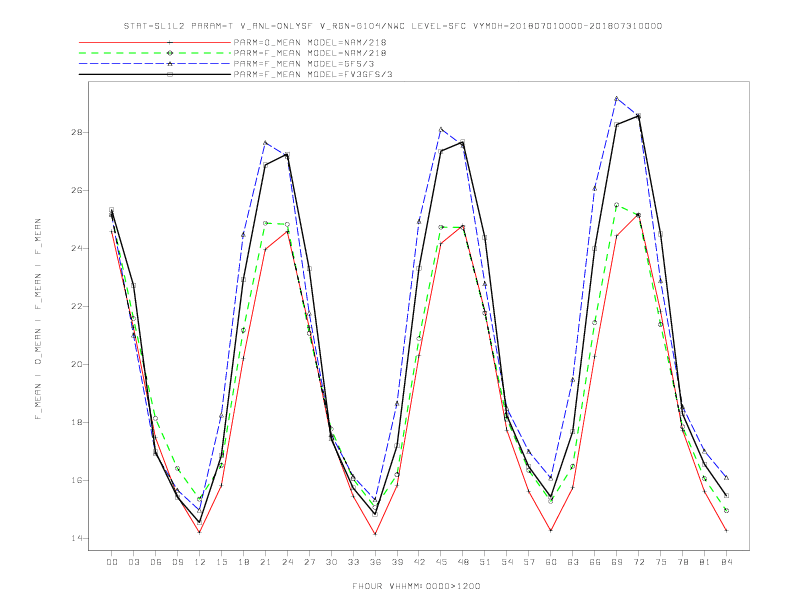Click y-axis tick value 26
The height and width of the screenshot is (612, 792).
(x=76, y=190)
